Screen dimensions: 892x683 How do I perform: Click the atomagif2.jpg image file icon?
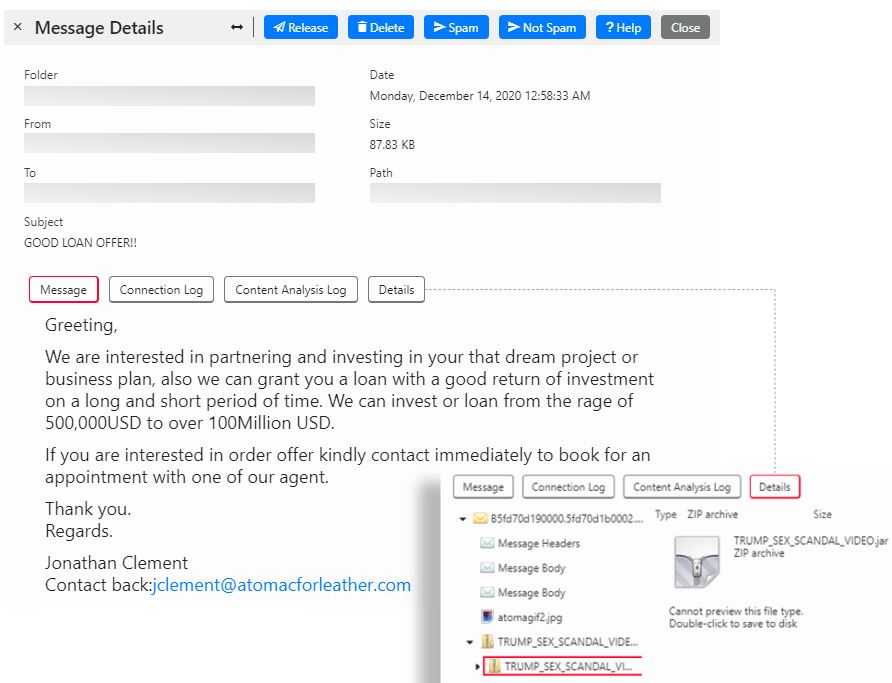click(488, 618)
